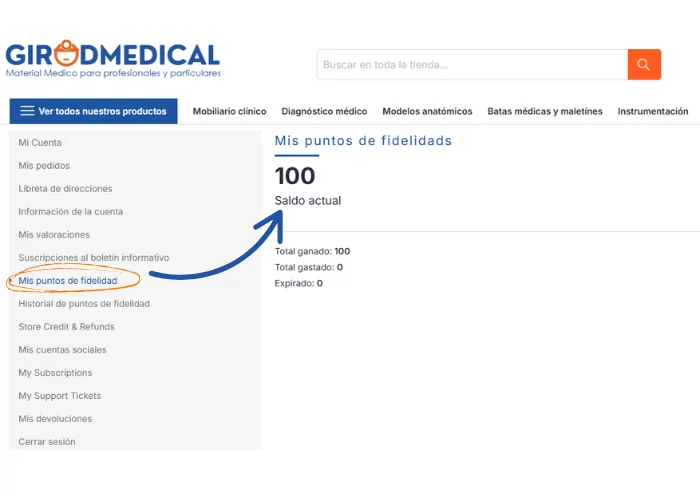
Task: Open Mi Cuenta in sidebar
Action: click(x=40, y=143)
